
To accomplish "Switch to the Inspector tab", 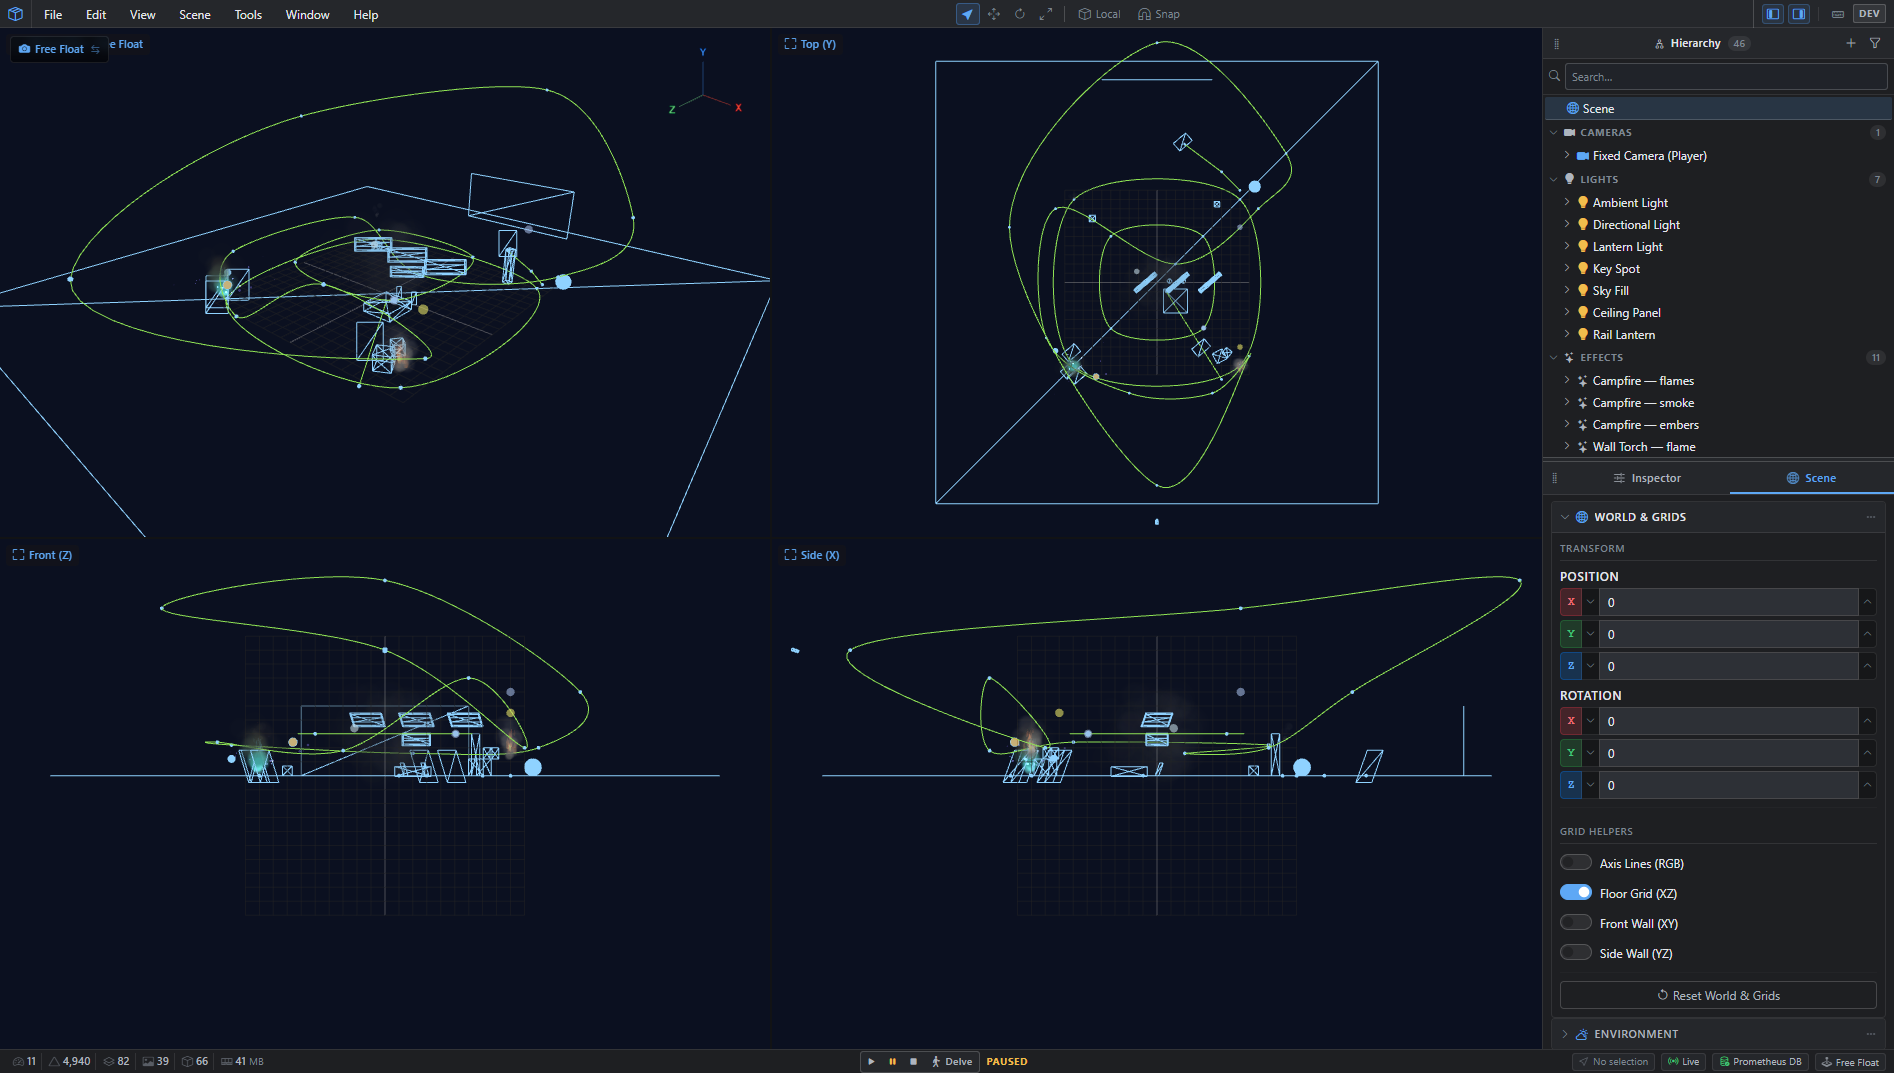I will click(x=1646, y=478).
